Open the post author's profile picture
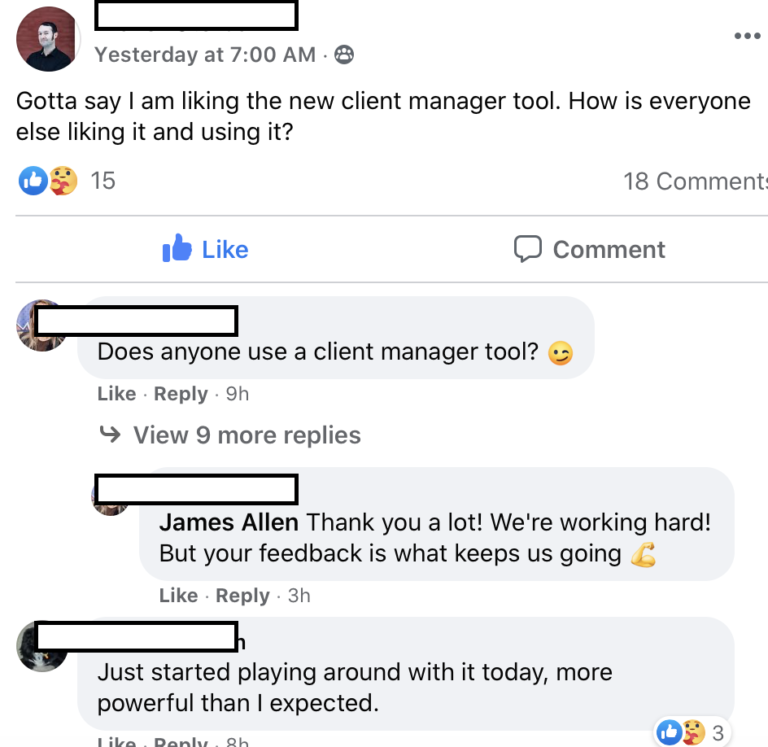 pyautogui.click(x=48, y=39)
